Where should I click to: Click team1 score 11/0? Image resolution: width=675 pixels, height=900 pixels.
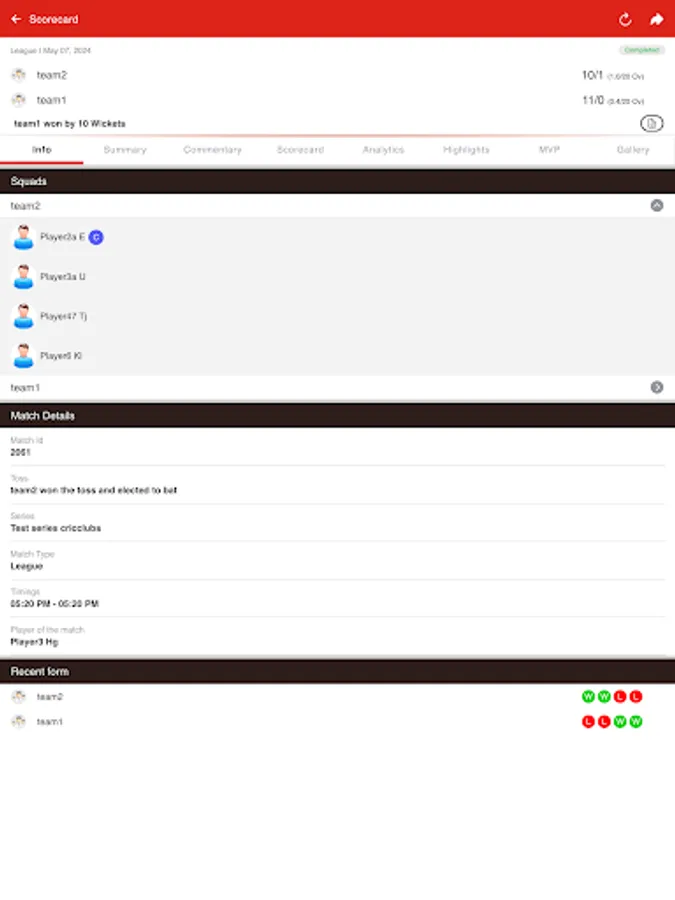pyautogui.click(x=593, y=100)
